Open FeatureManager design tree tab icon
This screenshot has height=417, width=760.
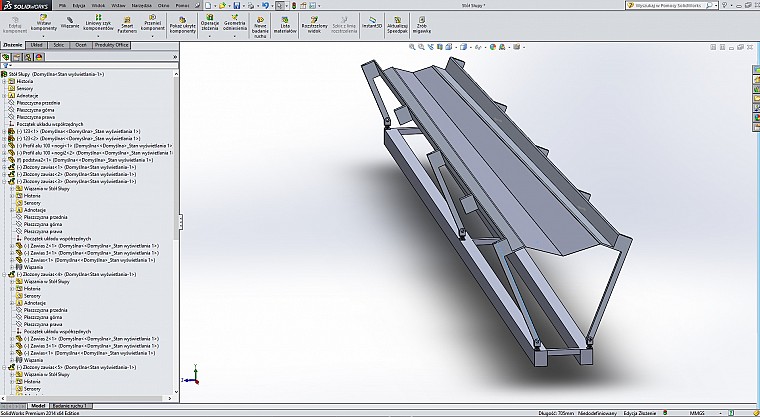6,57
